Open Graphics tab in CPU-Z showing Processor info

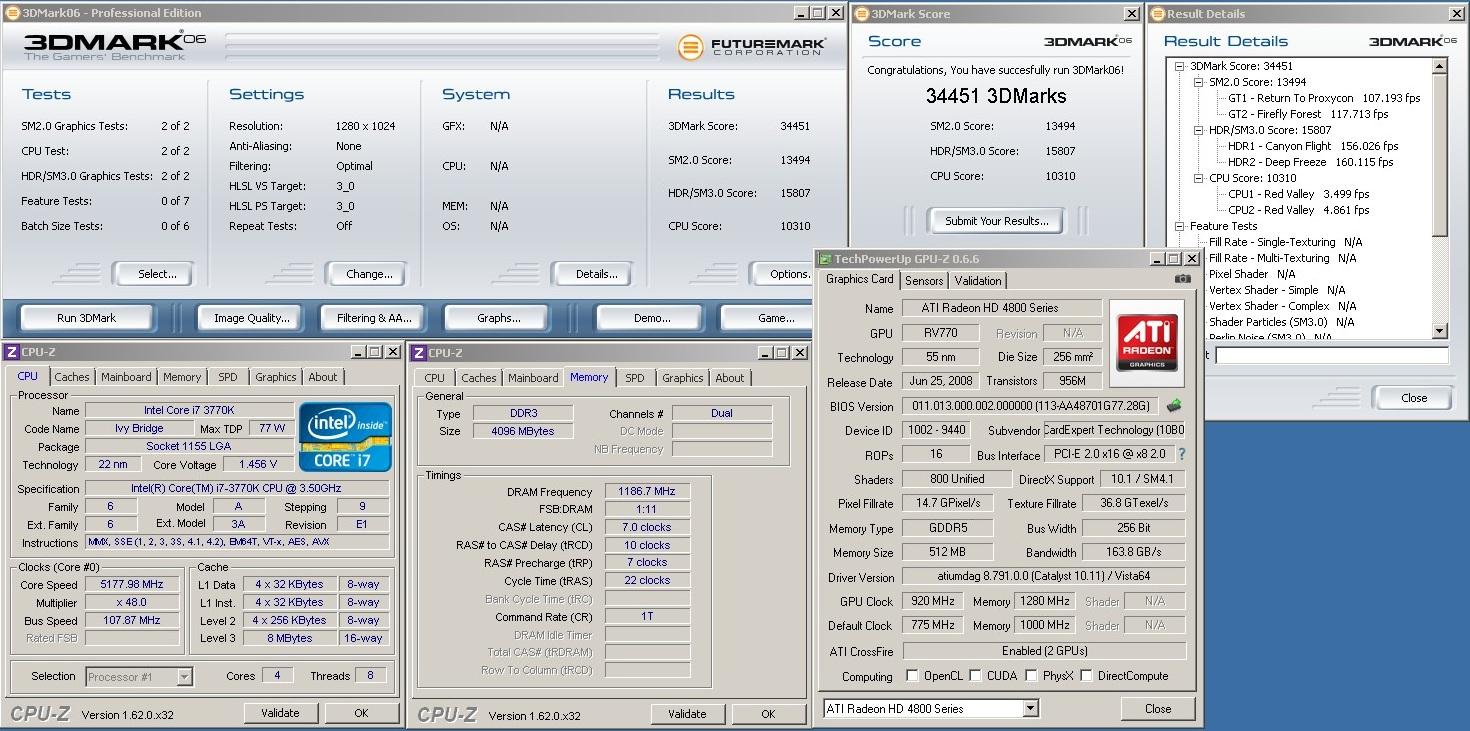tap(276, 377)
